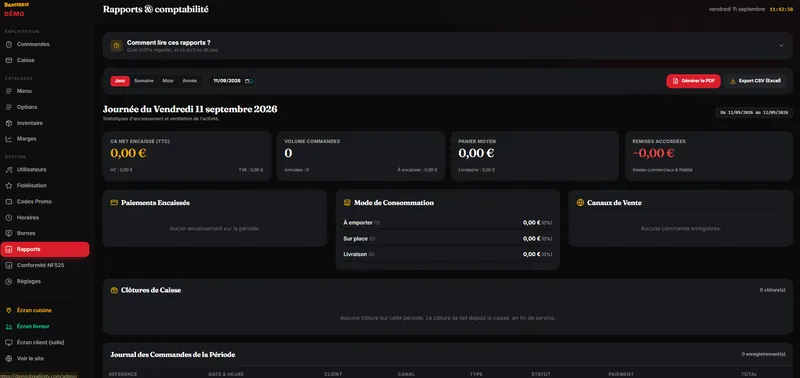Click Aucun encaissement sur la période message
Image resolution: width=800 pixels, height=378 pixels.
point(215,229)
